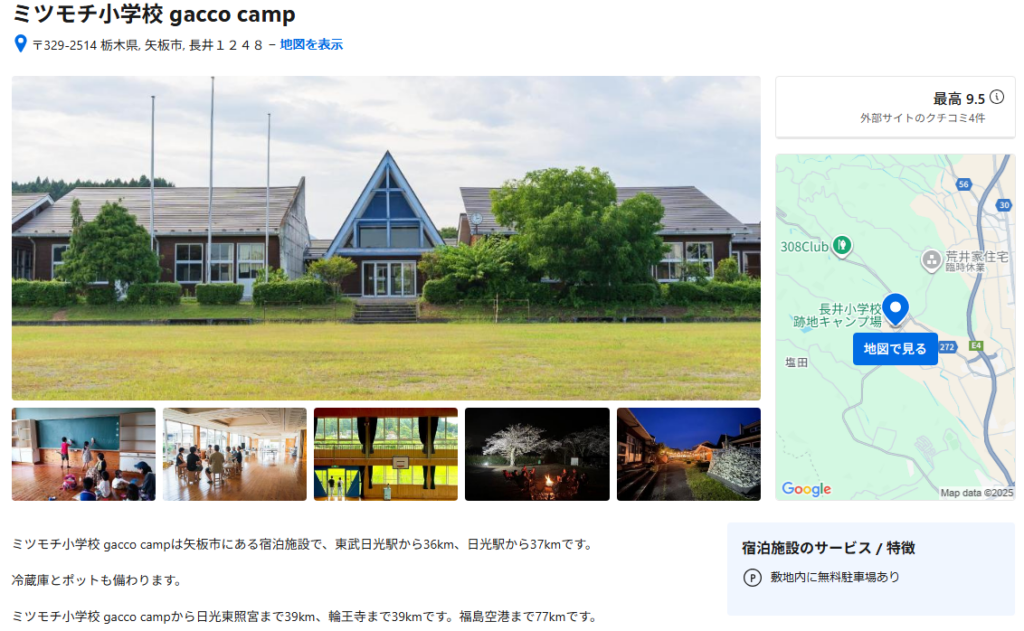The width and height of the screenshot is (1024, 631).
Task: Click 外部サイトのクチコミ4件 review text
Action: coord(922,118)
